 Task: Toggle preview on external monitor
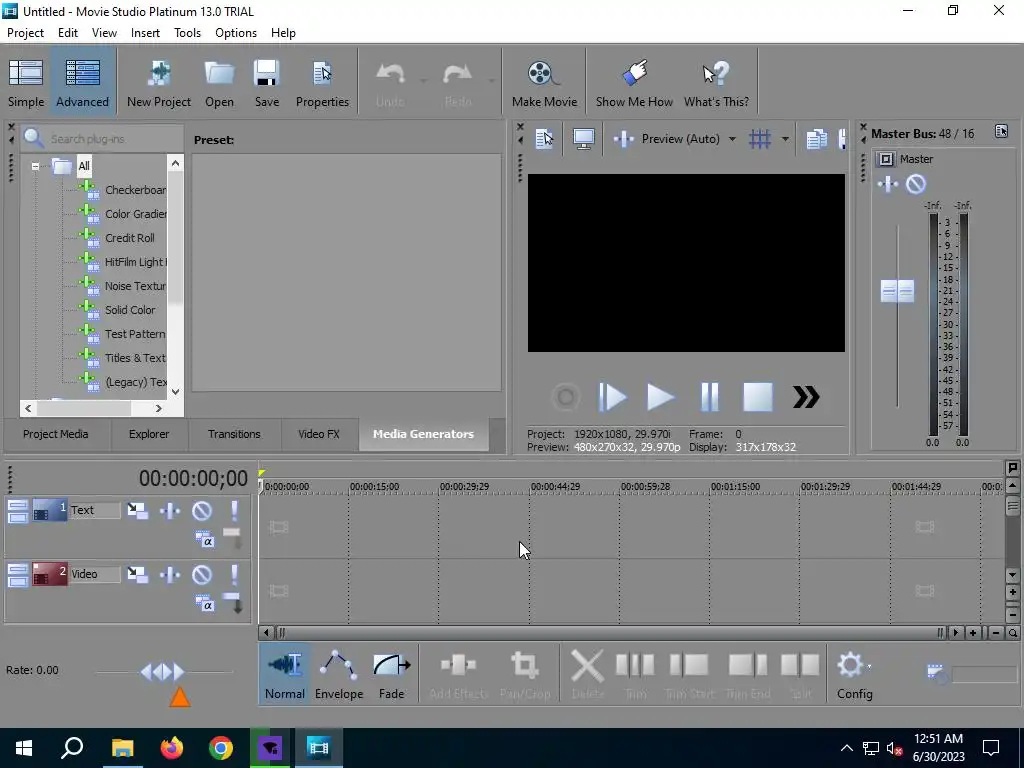(583, 138)
